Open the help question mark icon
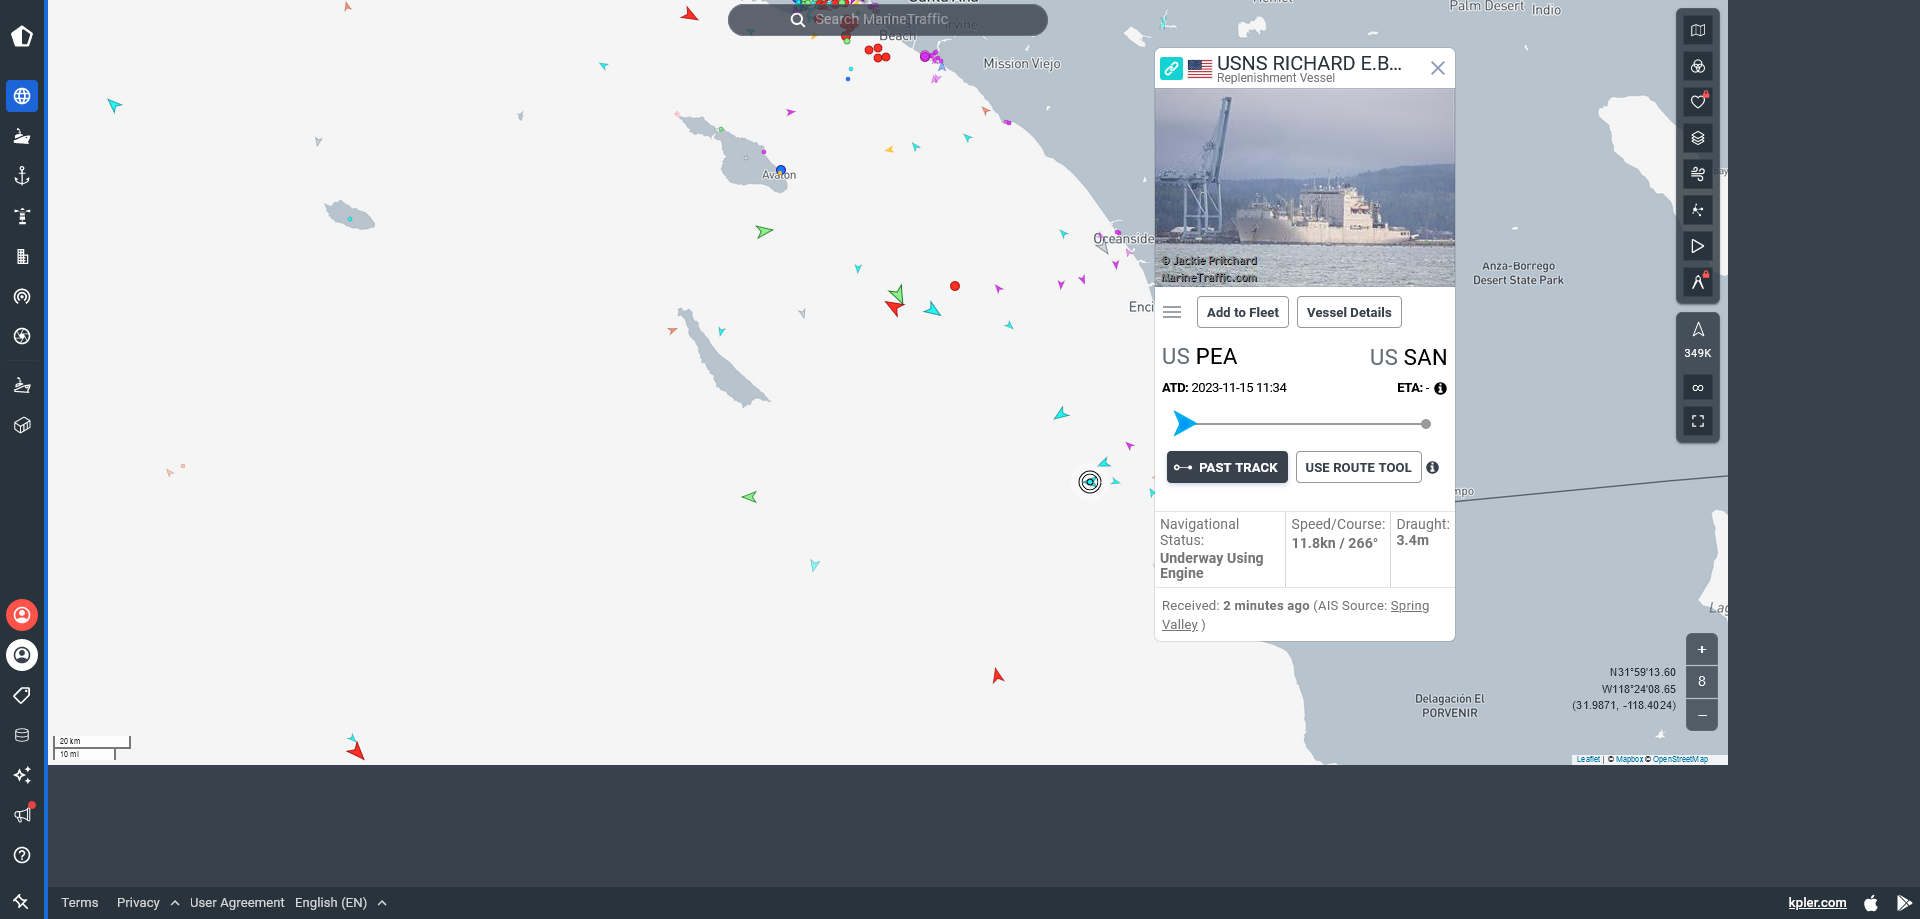 pos(22,855)
